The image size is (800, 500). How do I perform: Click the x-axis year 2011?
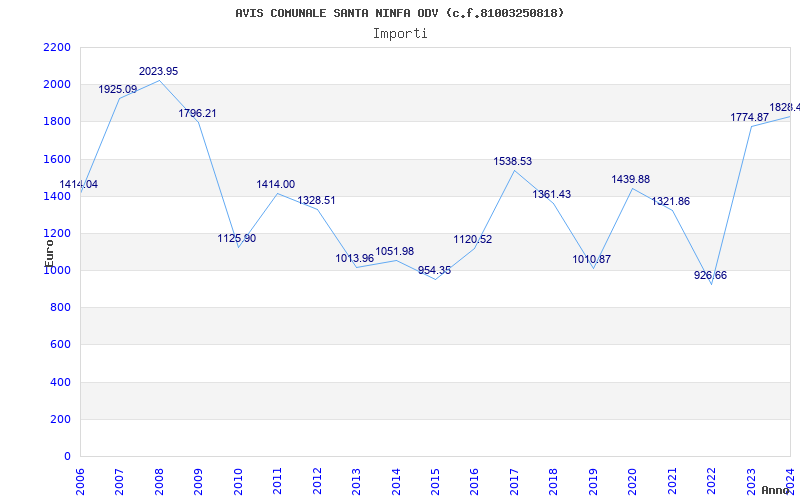tap(277, 482)
